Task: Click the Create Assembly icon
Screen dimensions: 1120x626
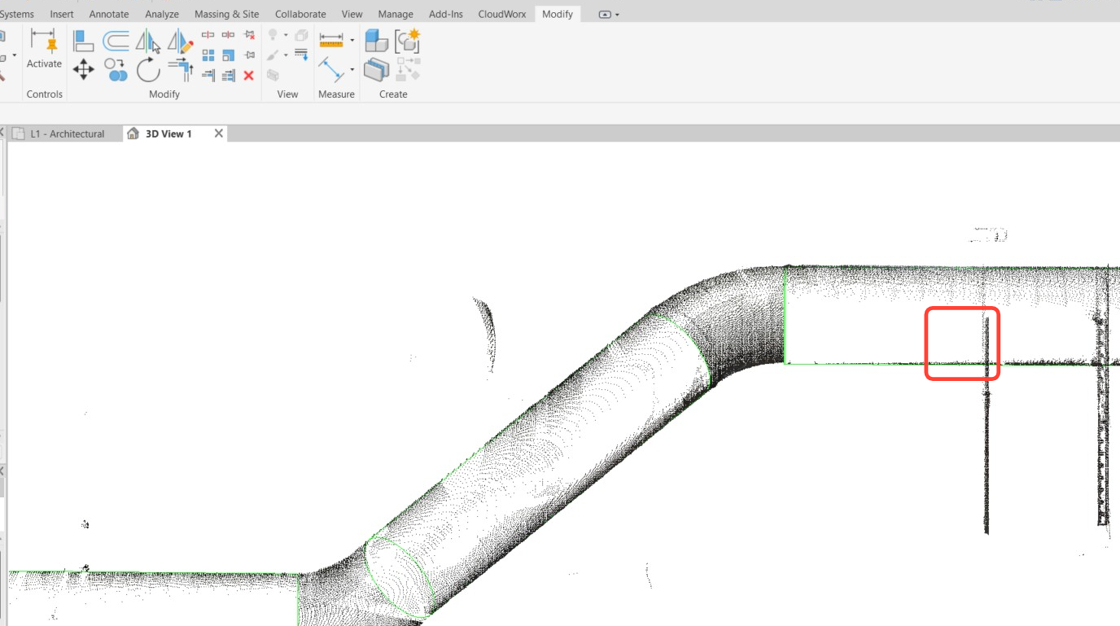Action: pos(376,41)
